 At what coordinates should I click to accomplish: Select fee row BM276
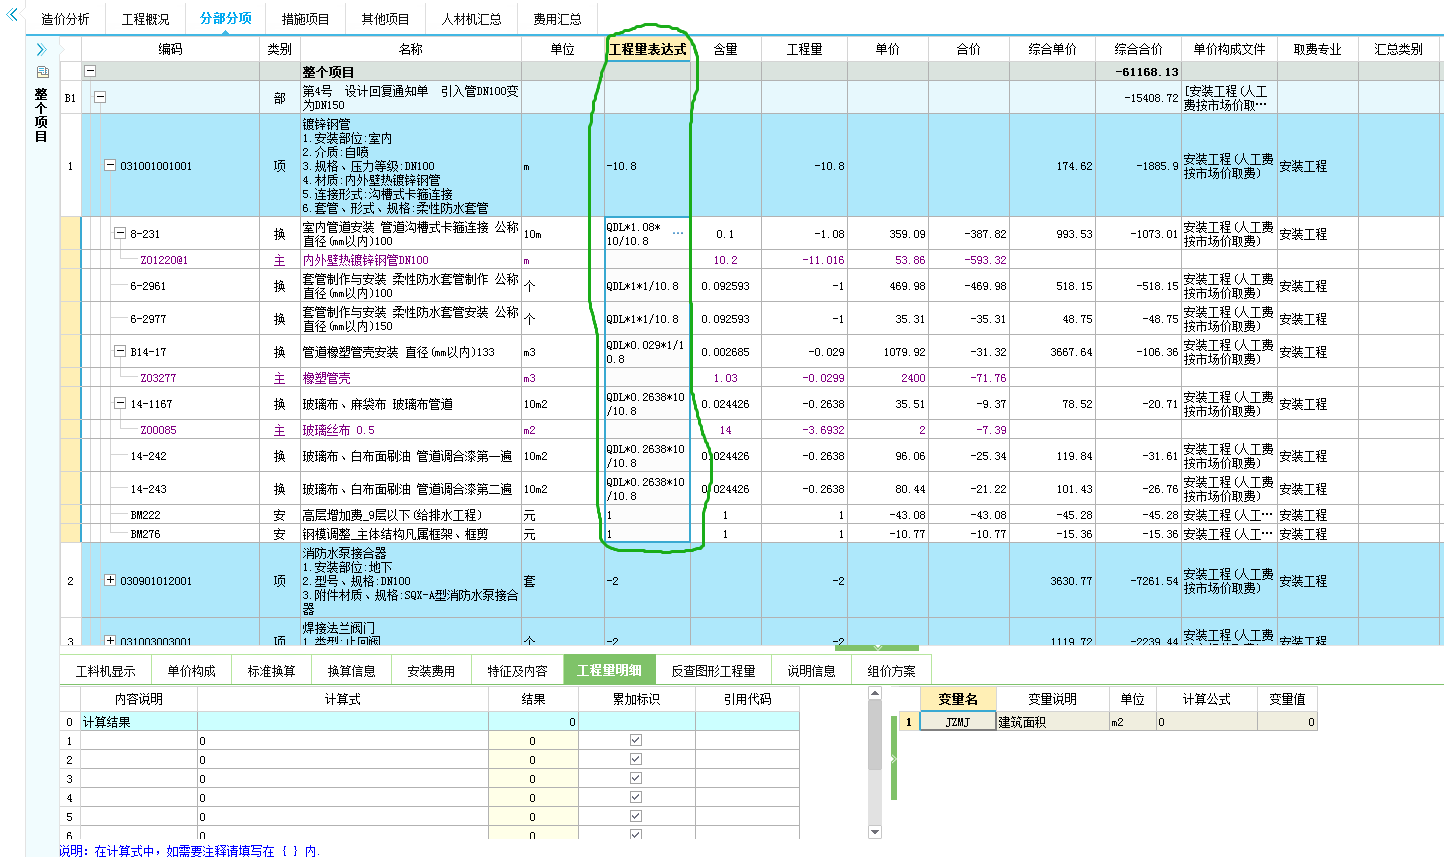(x=145, y=534)
